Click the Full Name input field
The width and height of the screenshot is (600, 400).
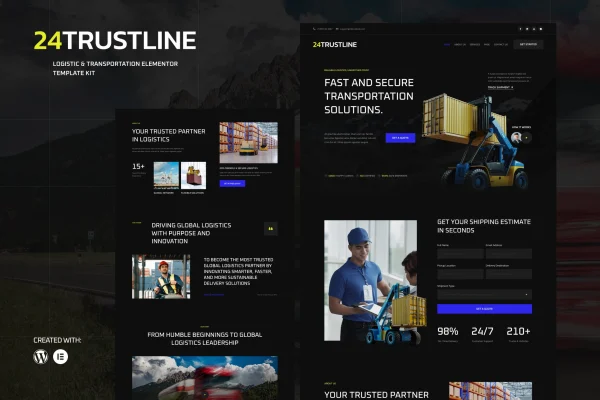point(460,253)
